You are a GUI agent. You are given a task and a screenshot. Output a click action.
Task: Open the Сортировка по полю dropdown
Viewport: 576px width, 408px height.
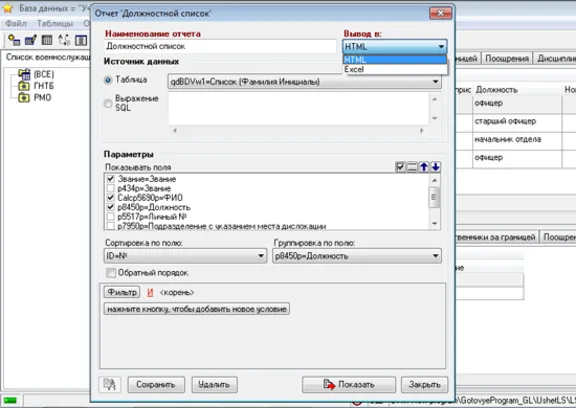(x=185, y=256)
